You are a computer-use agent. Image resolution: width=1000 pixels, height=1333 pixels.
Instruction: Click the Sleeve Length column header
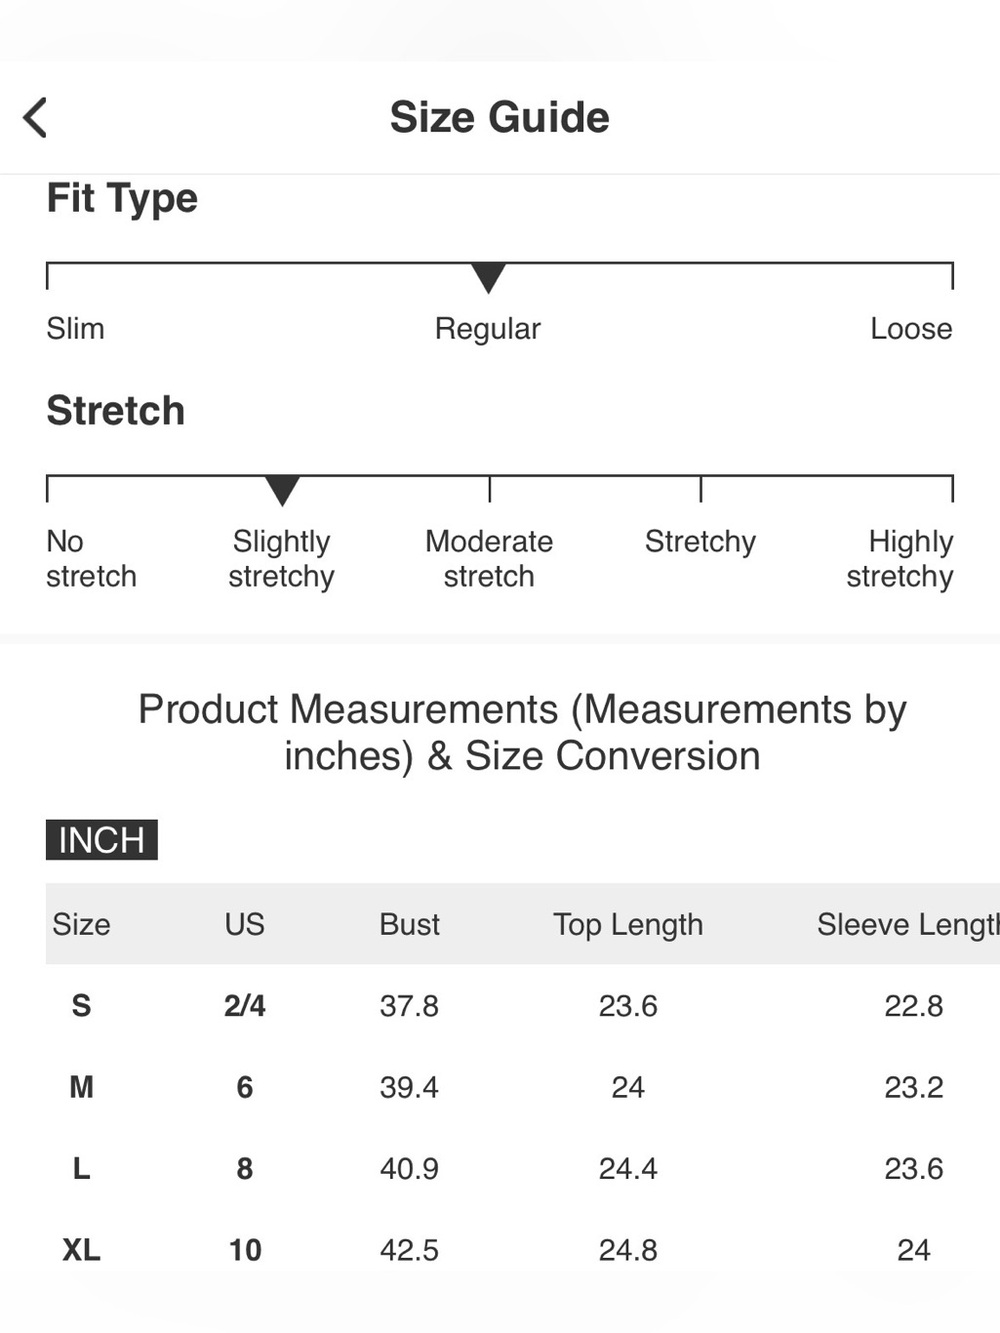point(908,924)
